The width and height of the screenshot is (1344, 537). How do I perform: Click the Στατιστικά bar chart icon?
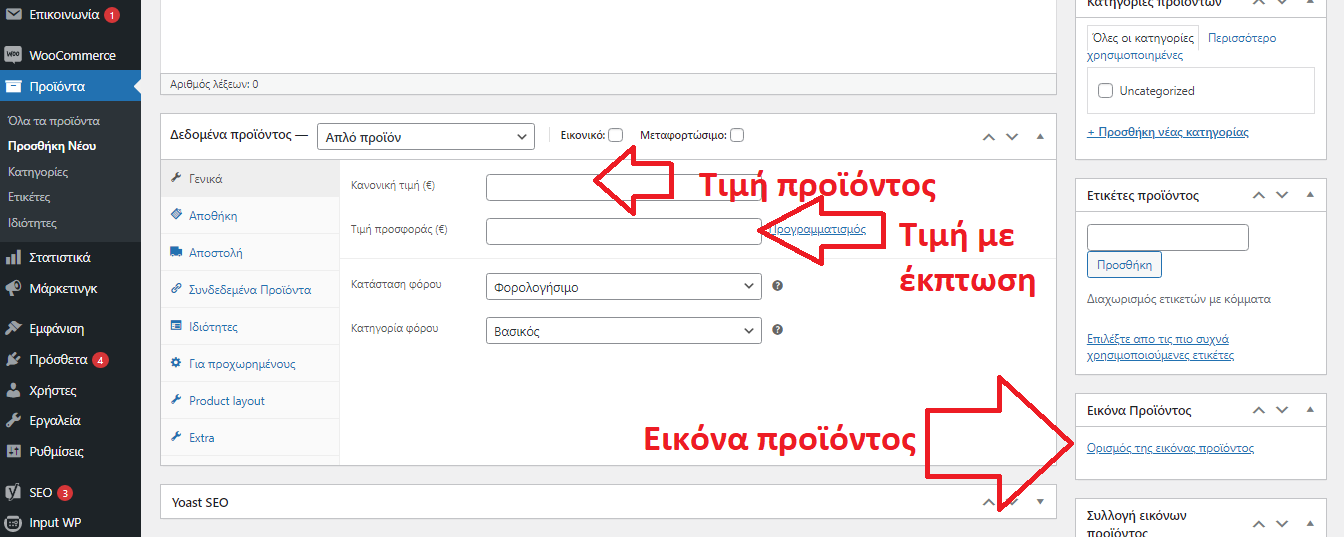(x=14, y=257)
